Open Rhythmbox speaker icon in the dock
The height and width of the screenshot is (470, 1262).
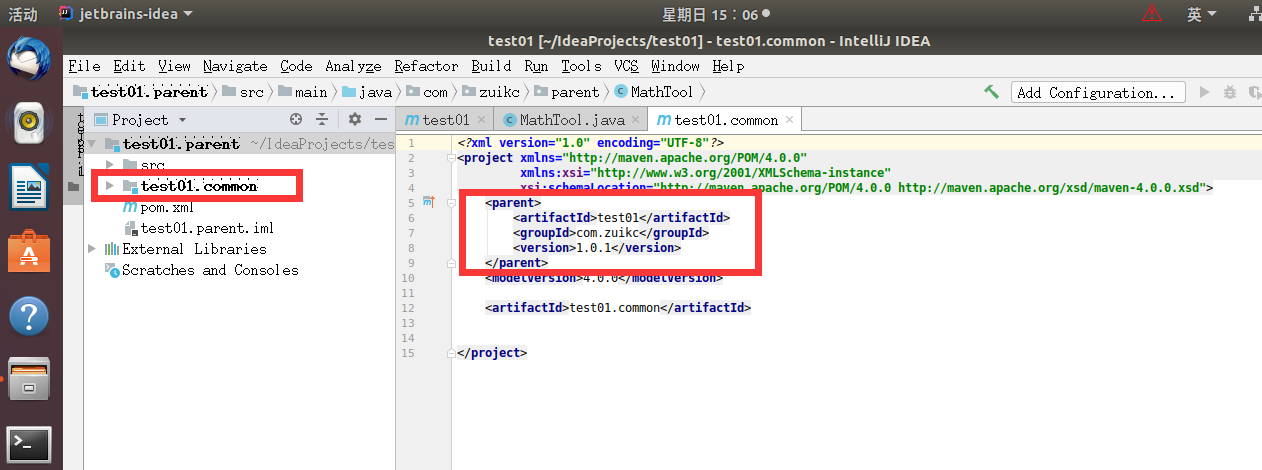click(29, 124)
